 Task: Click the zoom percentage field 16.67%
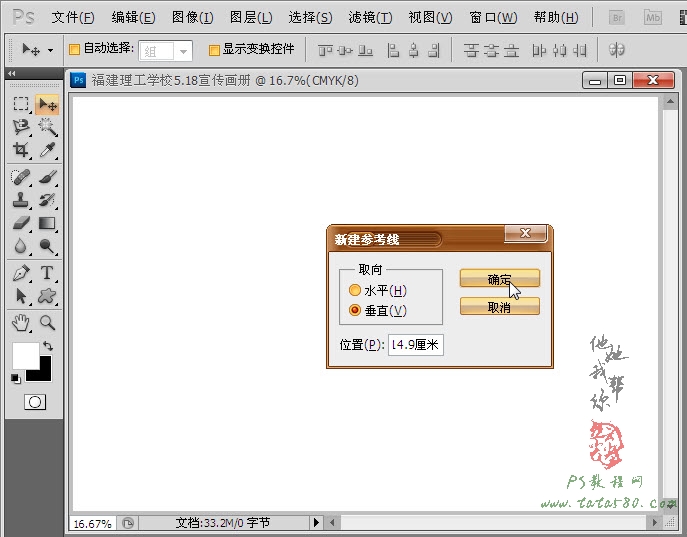pos(92,523)
